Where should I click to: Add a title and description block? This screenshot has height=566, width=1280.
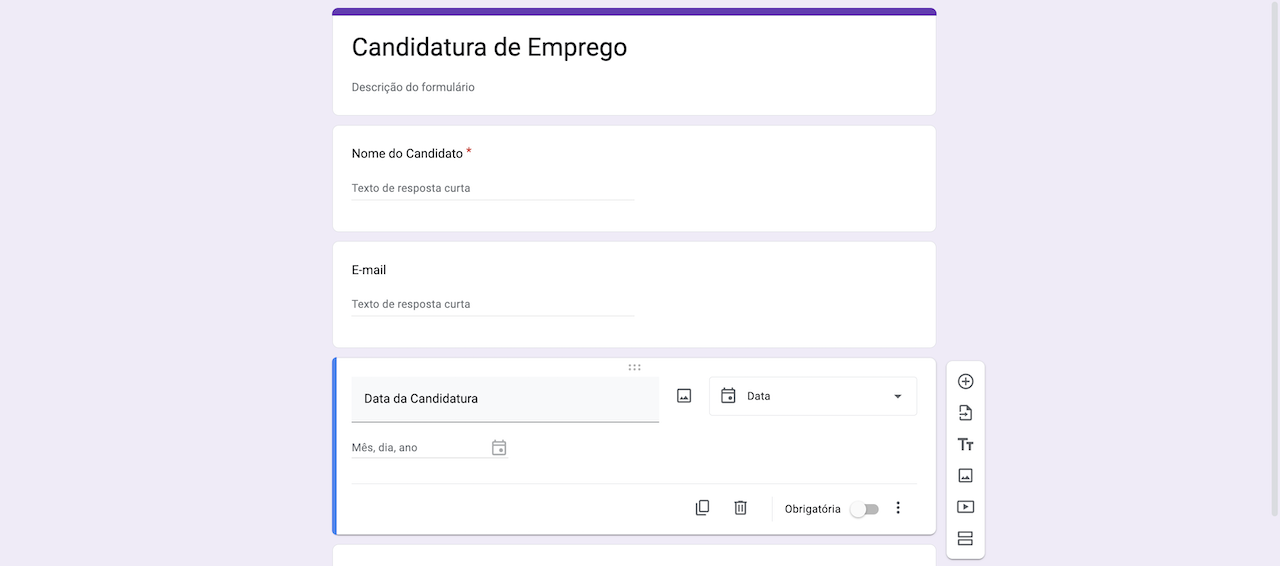965,445
